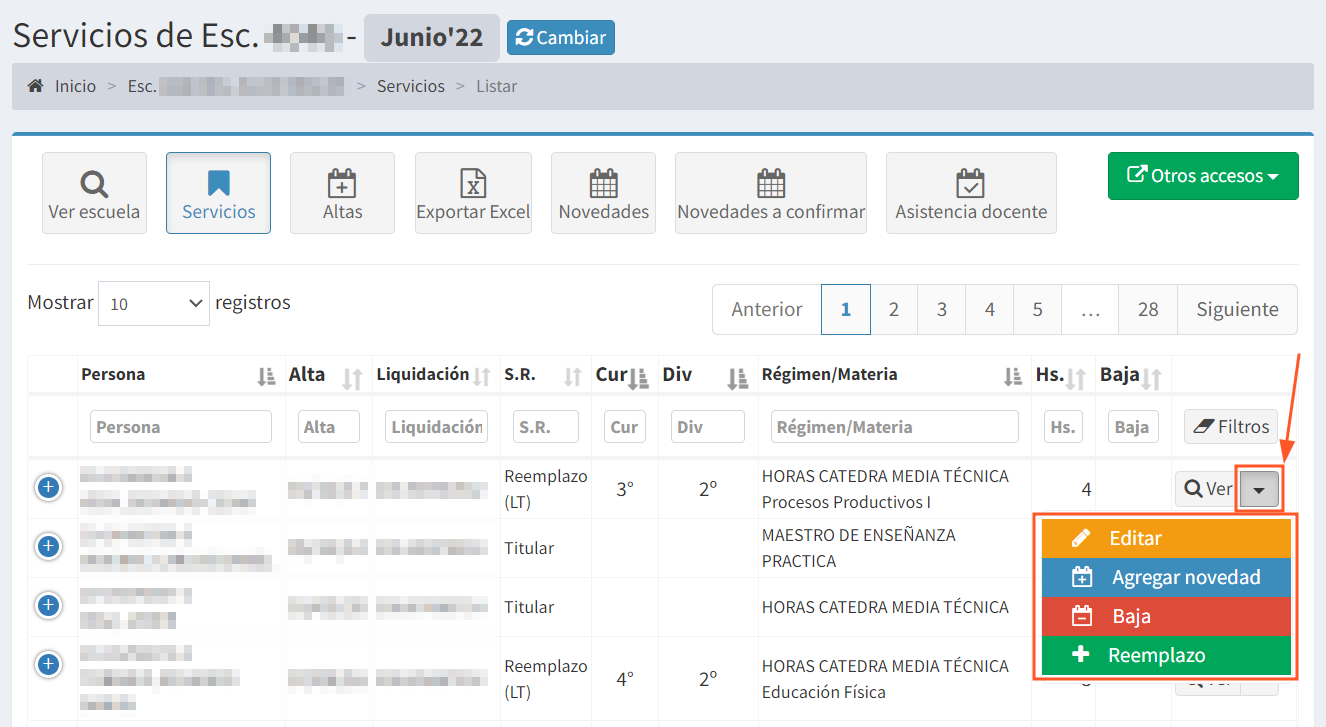Sort table by Baja column
The height and width of the screenshot is (727, 1326).
pos(1133,375)
